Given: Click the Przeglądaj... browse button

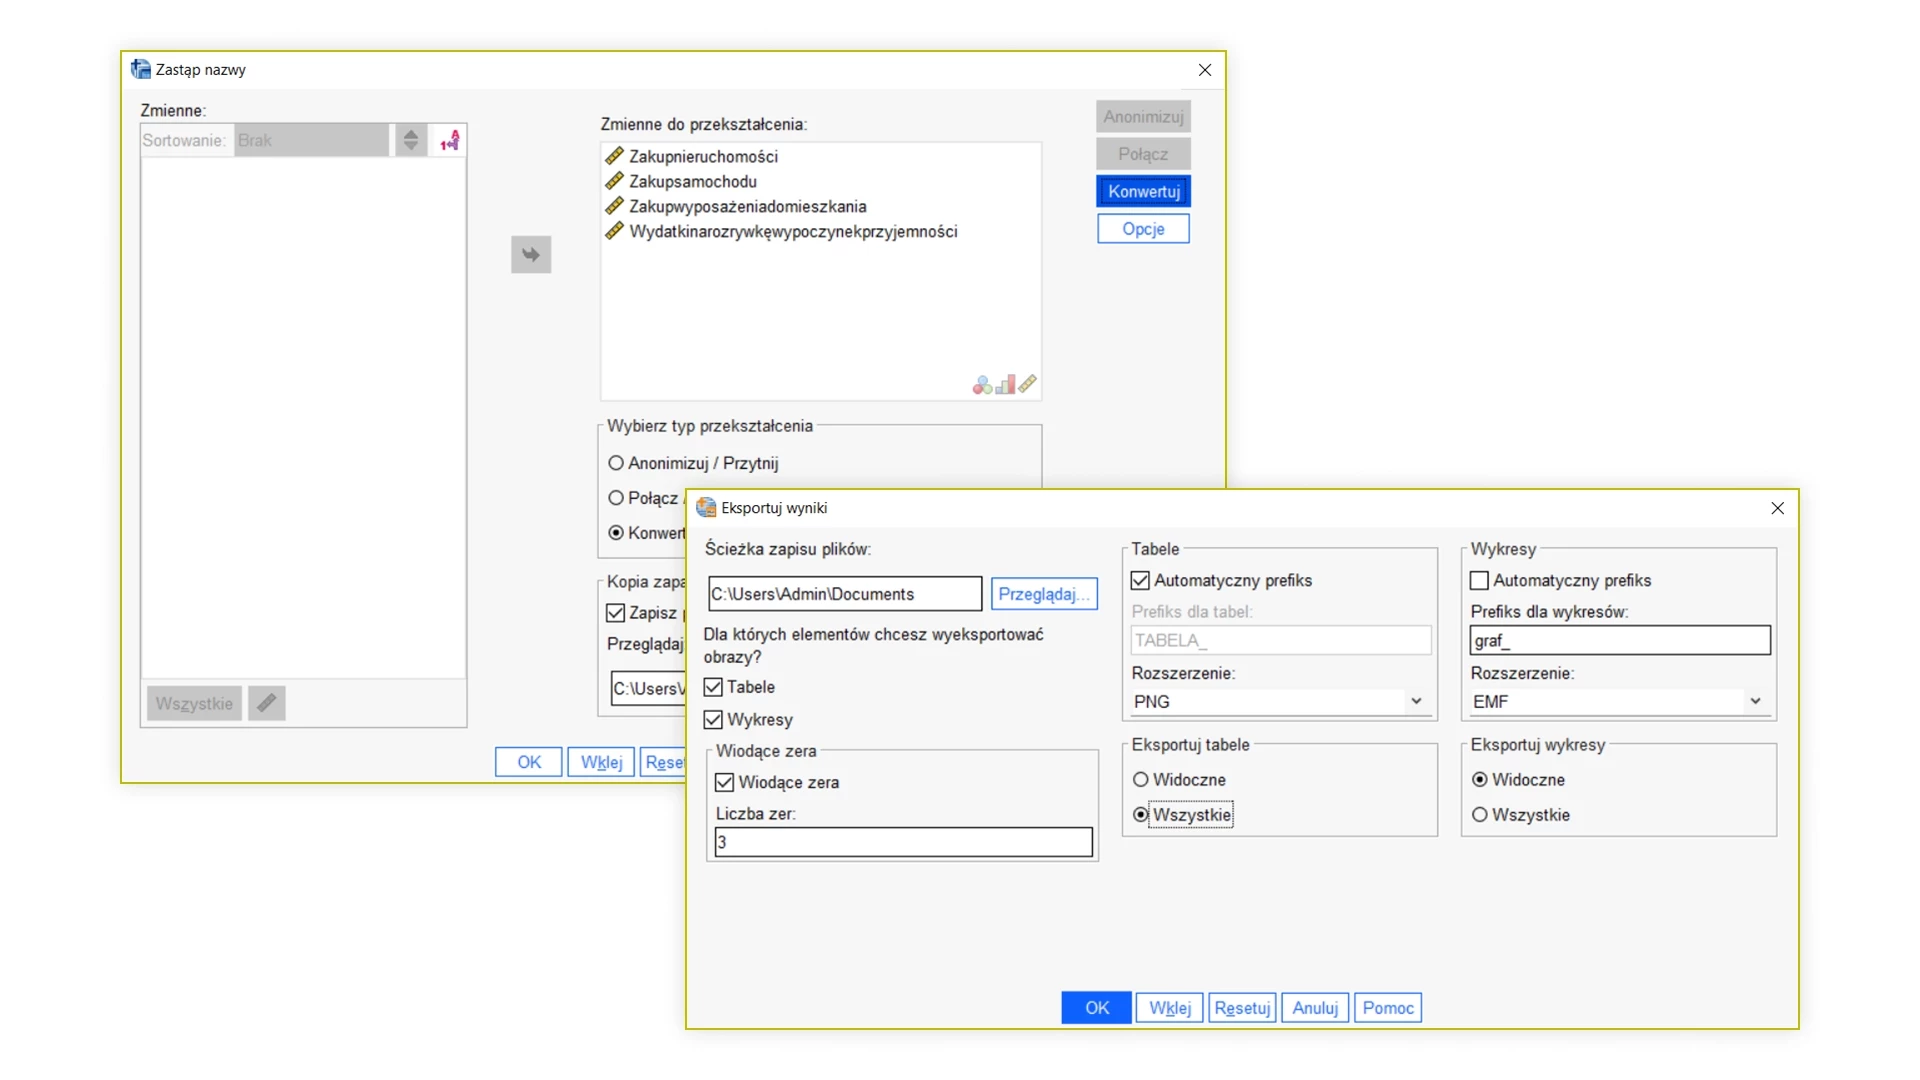Looking at the screenshot, I should pyautogui.click(x=1043, y=594).
